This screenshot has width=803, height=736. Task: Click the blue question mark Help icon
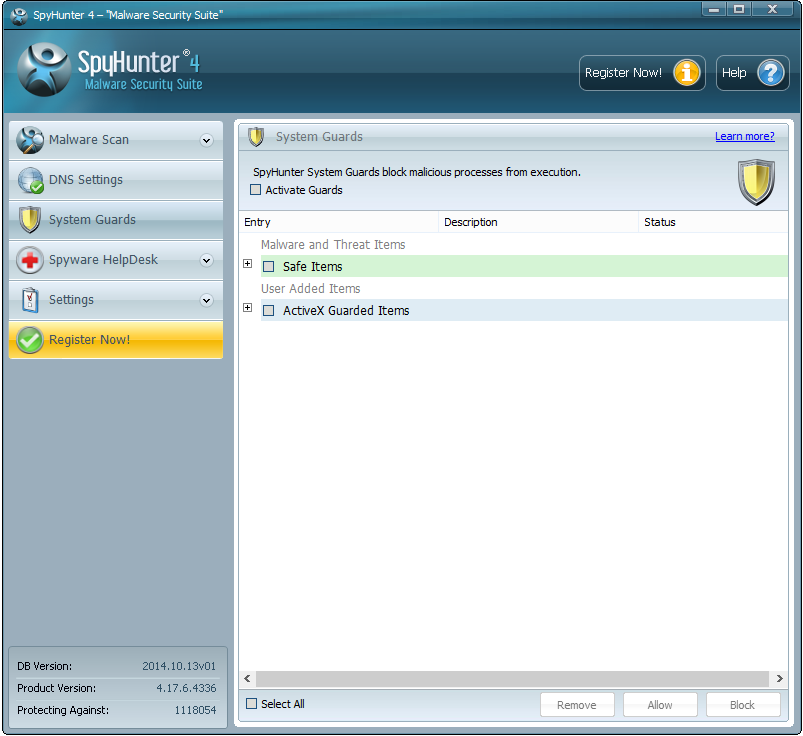click(769, 73)
